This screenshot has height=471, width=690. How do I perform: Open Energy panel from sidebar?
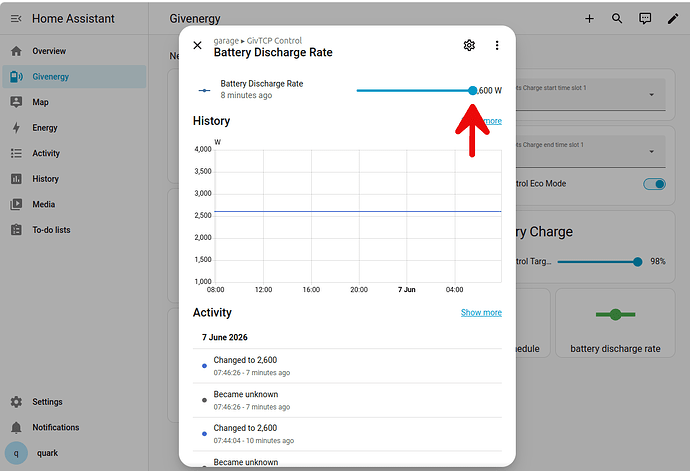(x=74, y=128)
